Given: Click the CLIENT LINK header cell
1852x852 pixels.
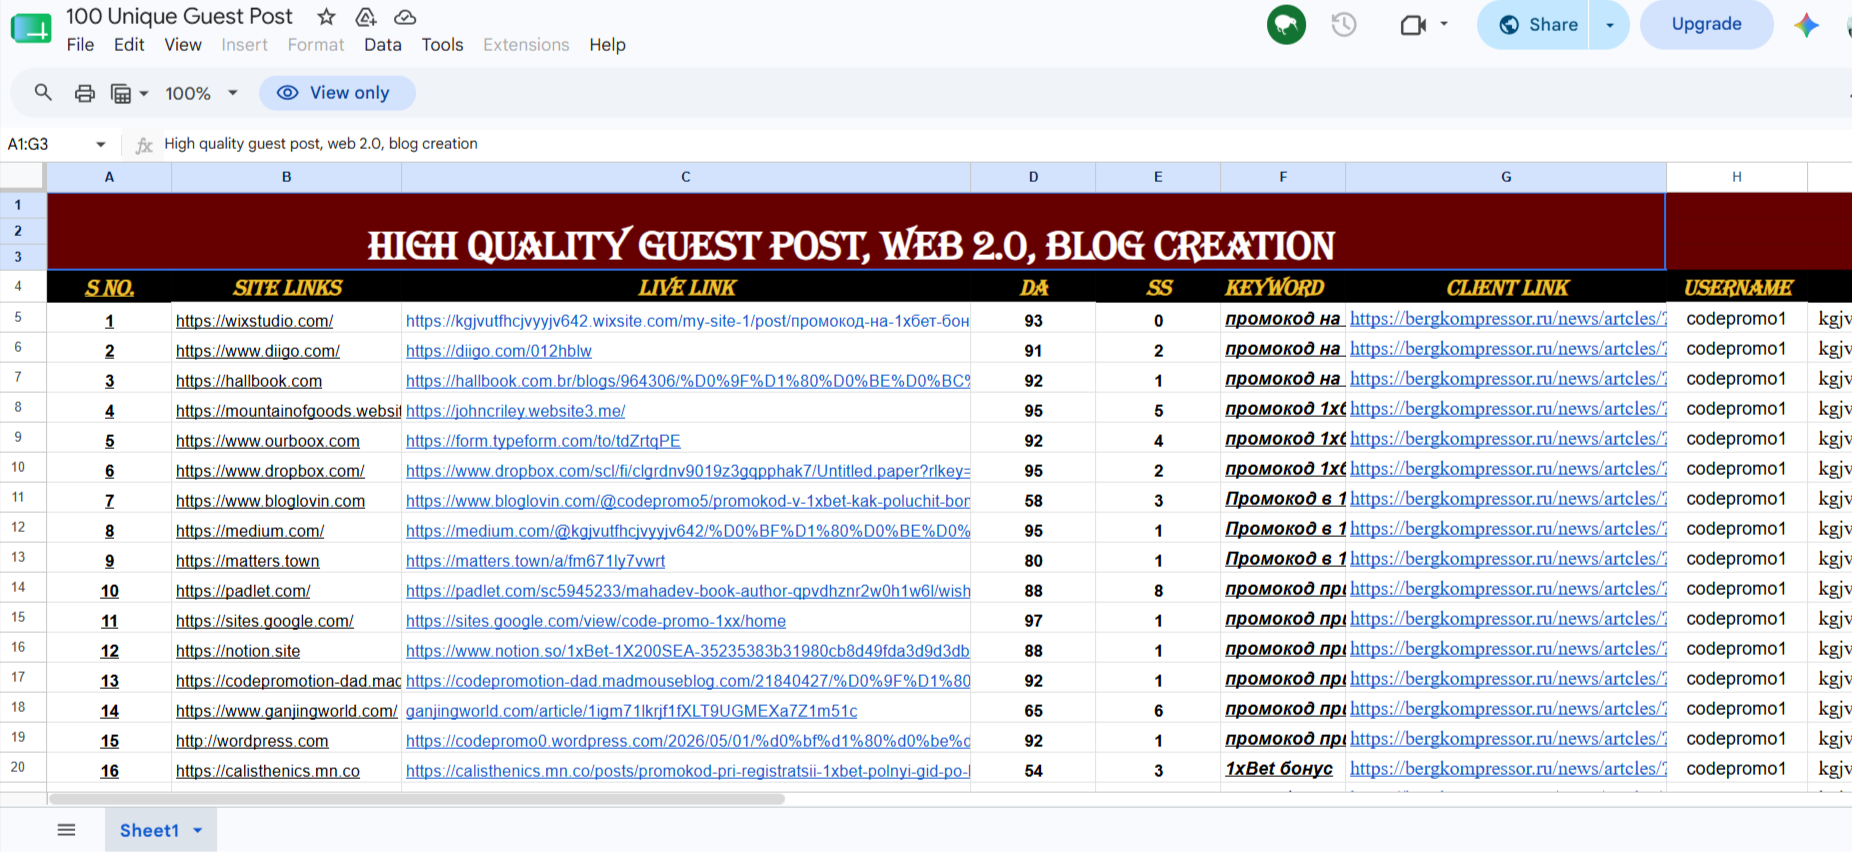Looking at the screenshot, I should [1506, 288].
